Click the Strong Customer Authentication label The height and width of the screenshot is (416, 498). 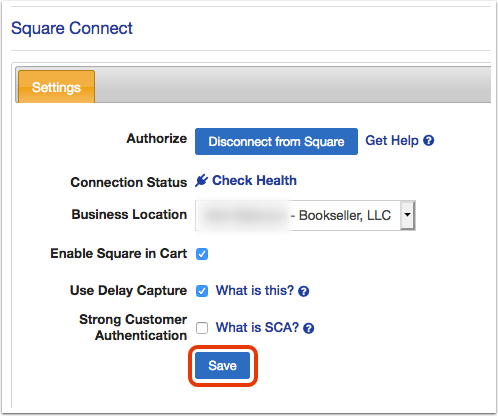click(133, 327)
